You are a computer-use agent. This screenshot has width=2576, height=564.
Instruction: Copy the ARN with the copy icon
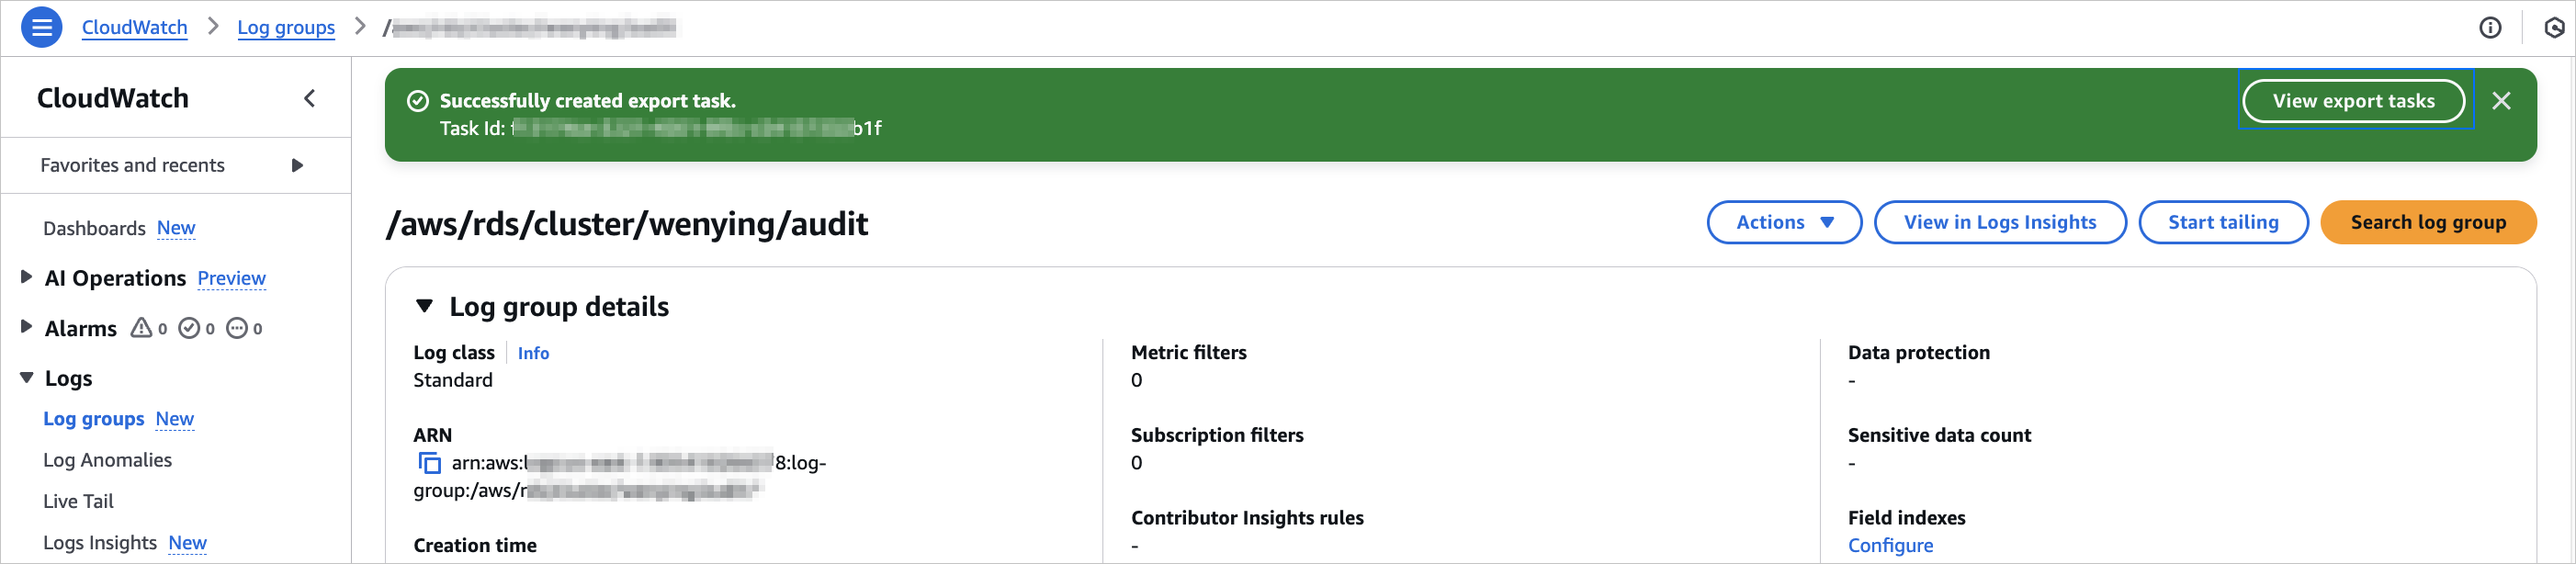click(x=429, y=463)
